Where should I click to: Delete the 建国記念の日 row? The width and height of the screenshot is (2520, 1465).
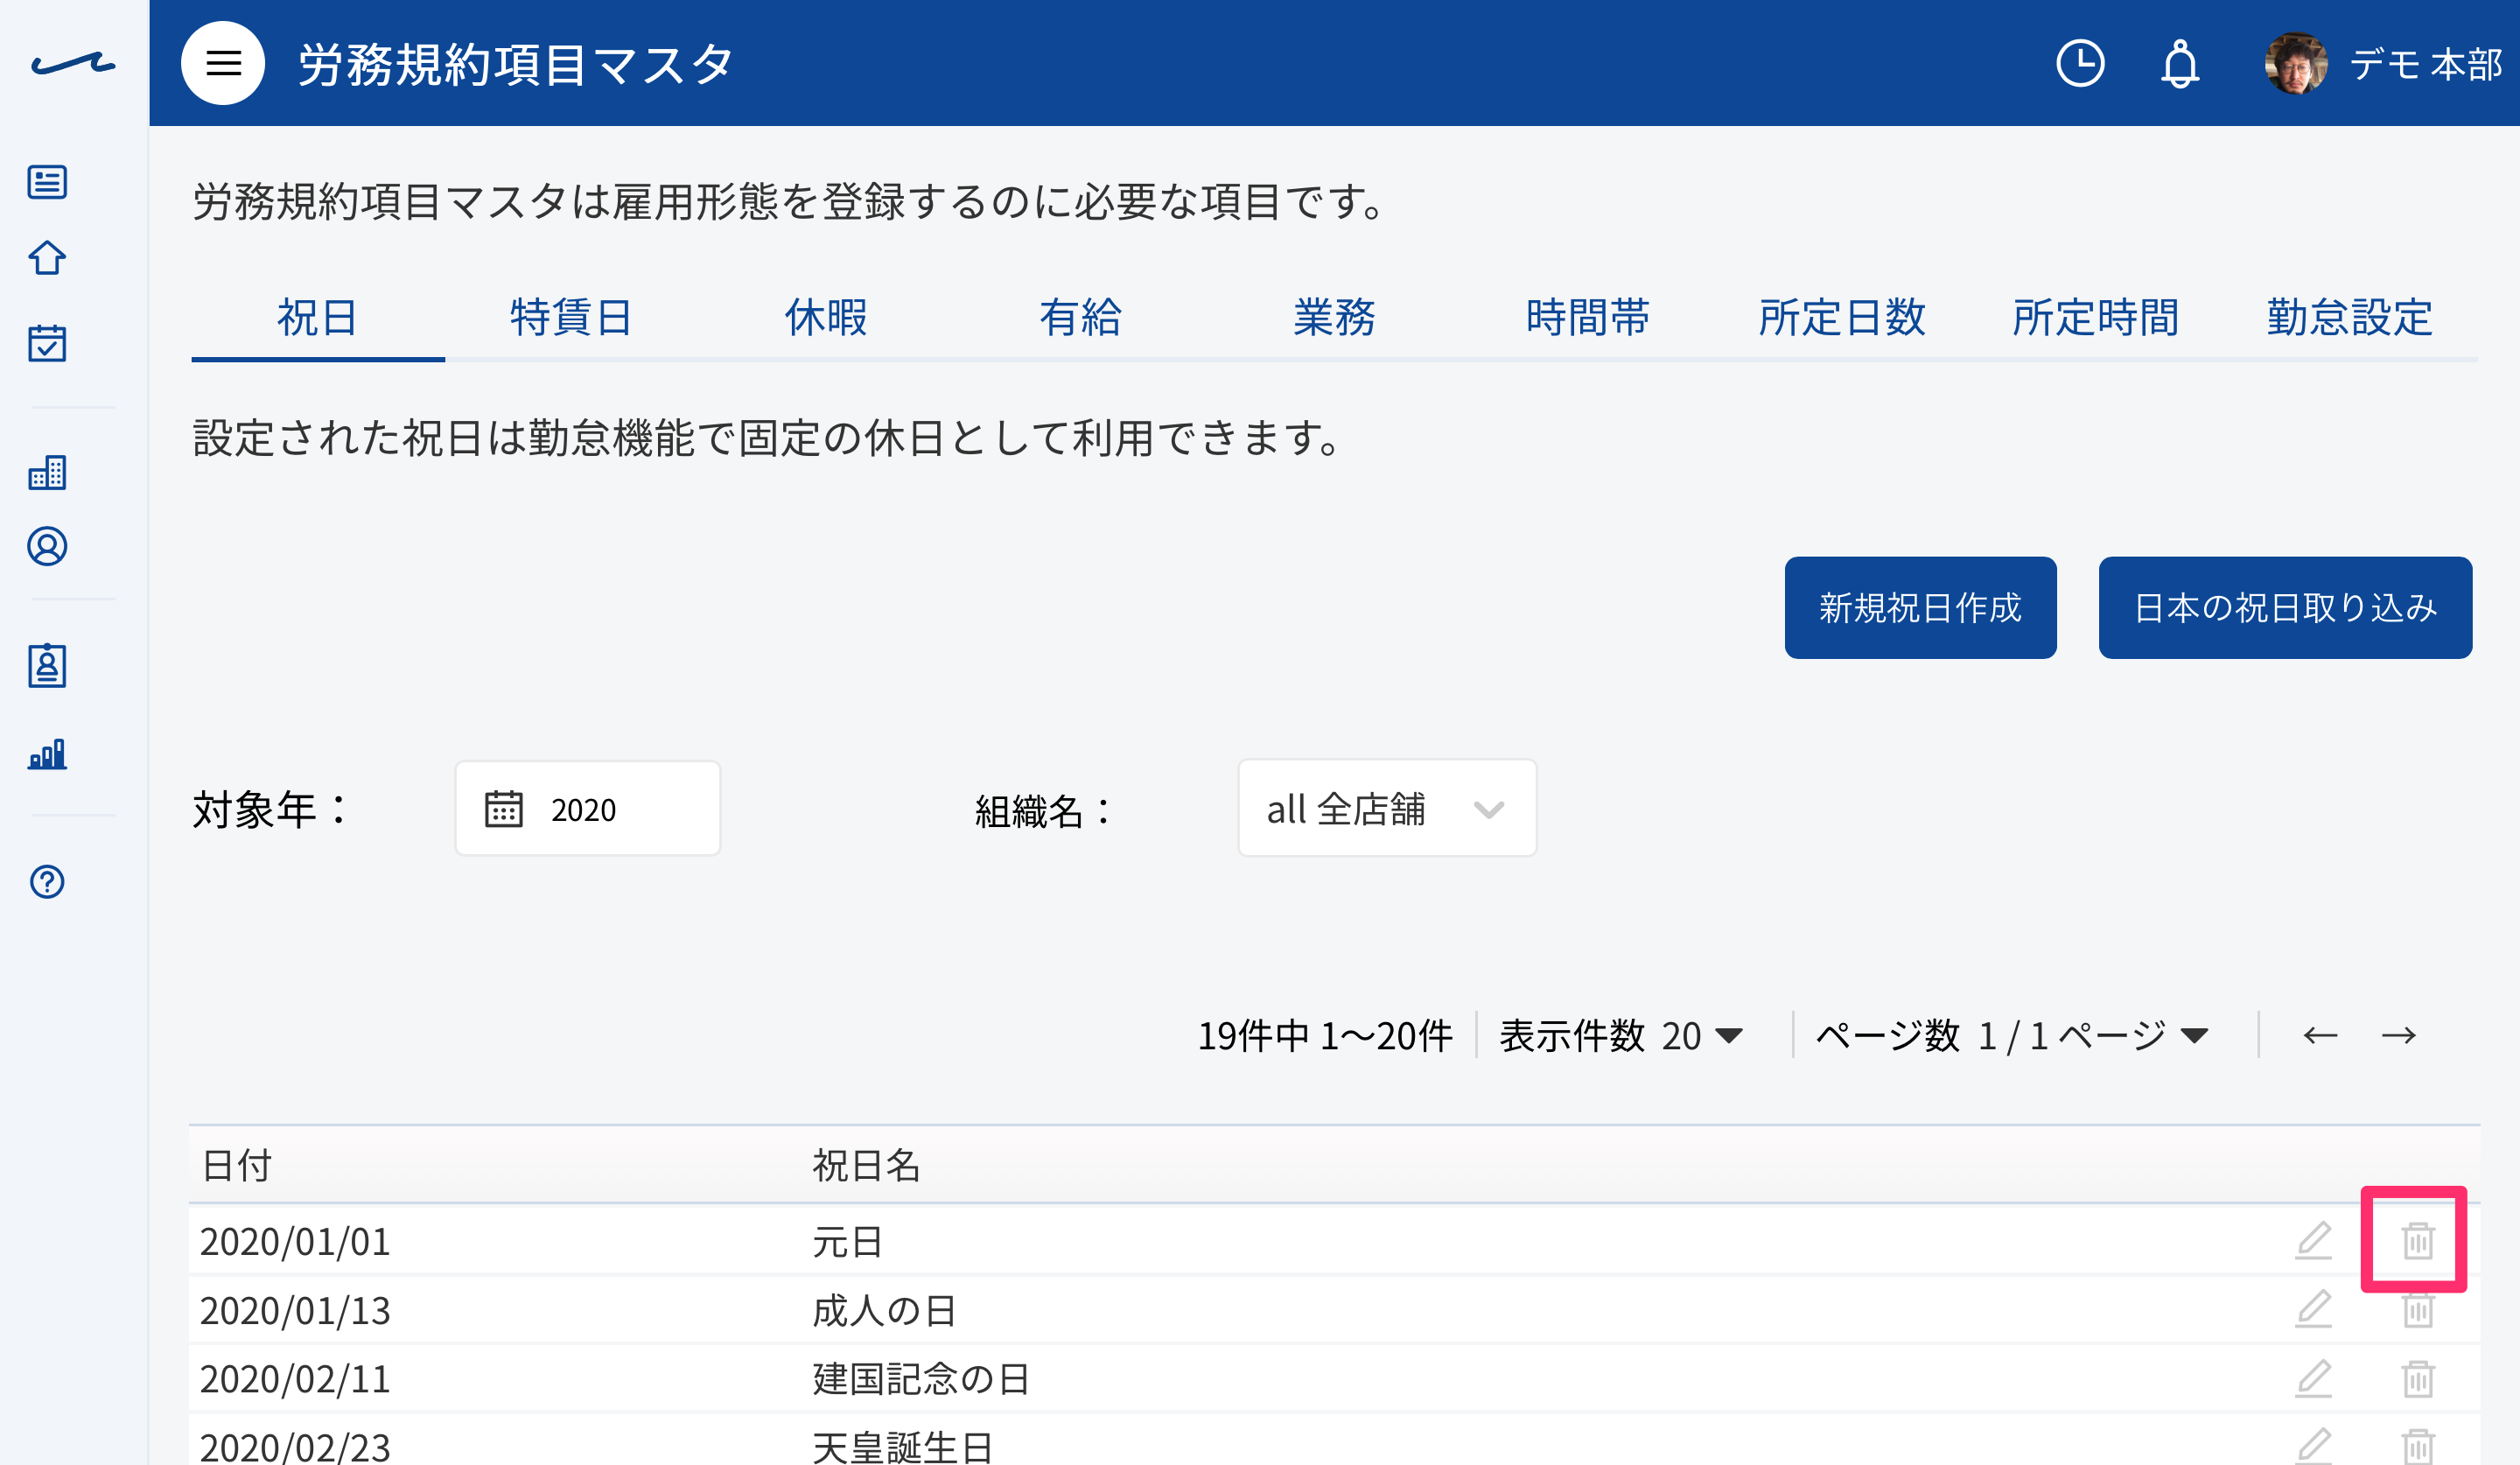coord(2417,1379)
